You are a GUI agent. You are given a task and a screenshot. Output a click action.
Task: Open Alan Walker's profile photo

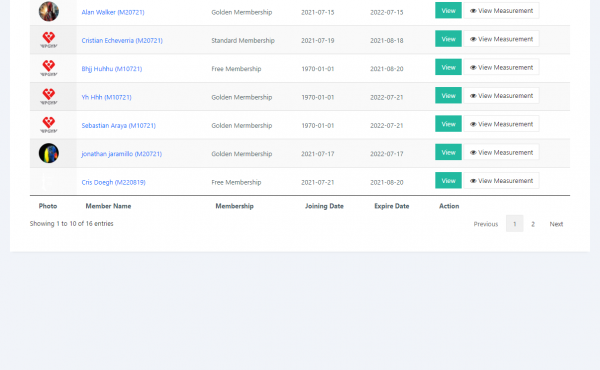(x=49, y=11)
